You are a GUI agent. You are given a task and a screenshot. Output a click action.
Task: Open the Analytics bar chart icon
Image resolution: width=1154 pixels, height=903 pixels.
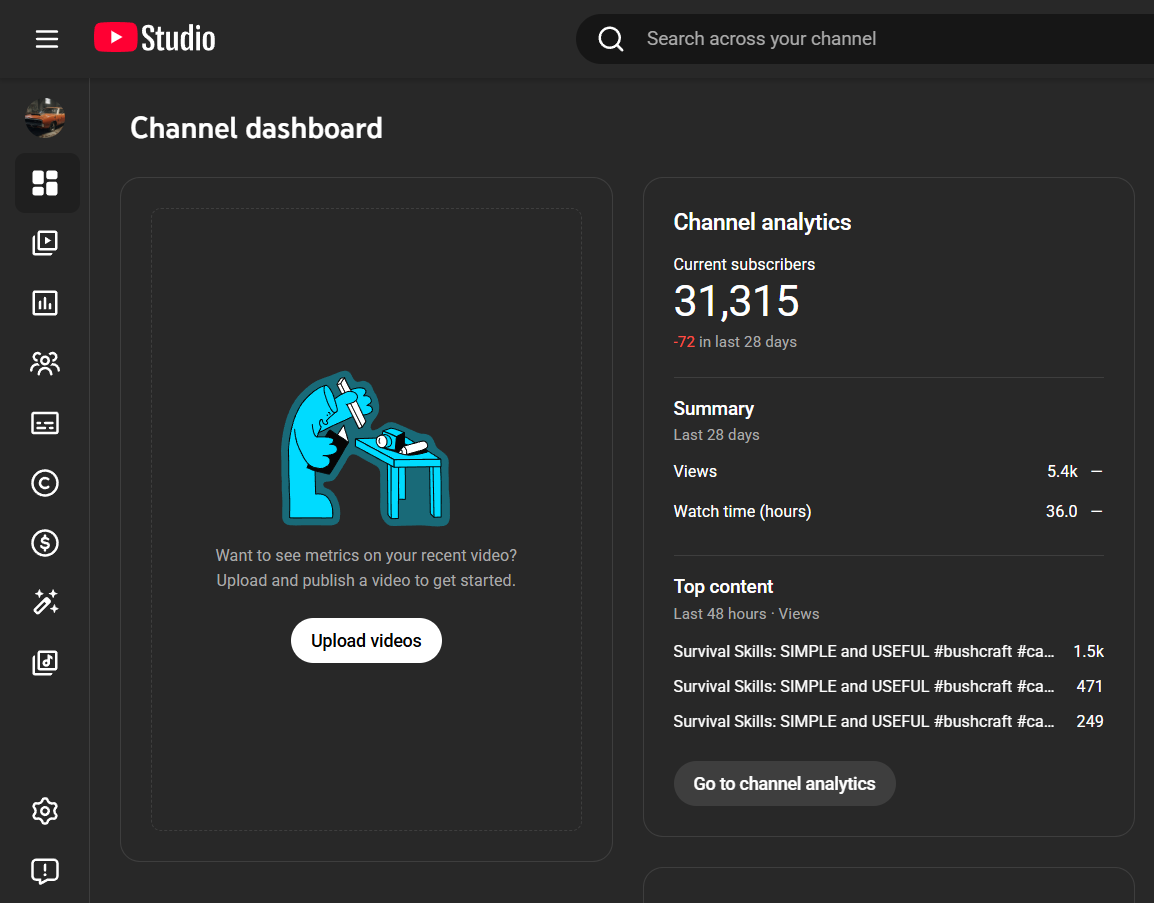click(x=46, y=303)
